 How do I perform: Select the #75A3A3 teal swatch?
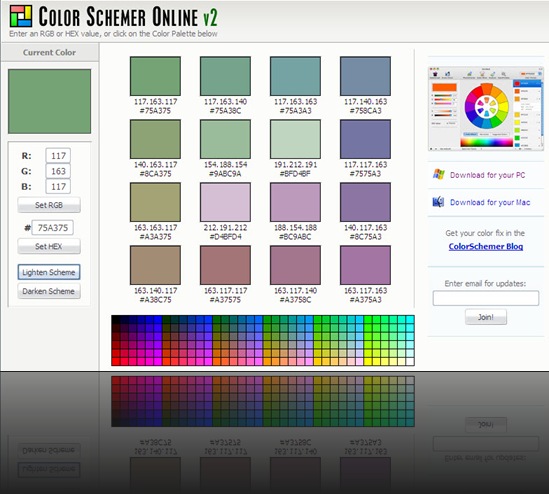[x=296, y=76]
